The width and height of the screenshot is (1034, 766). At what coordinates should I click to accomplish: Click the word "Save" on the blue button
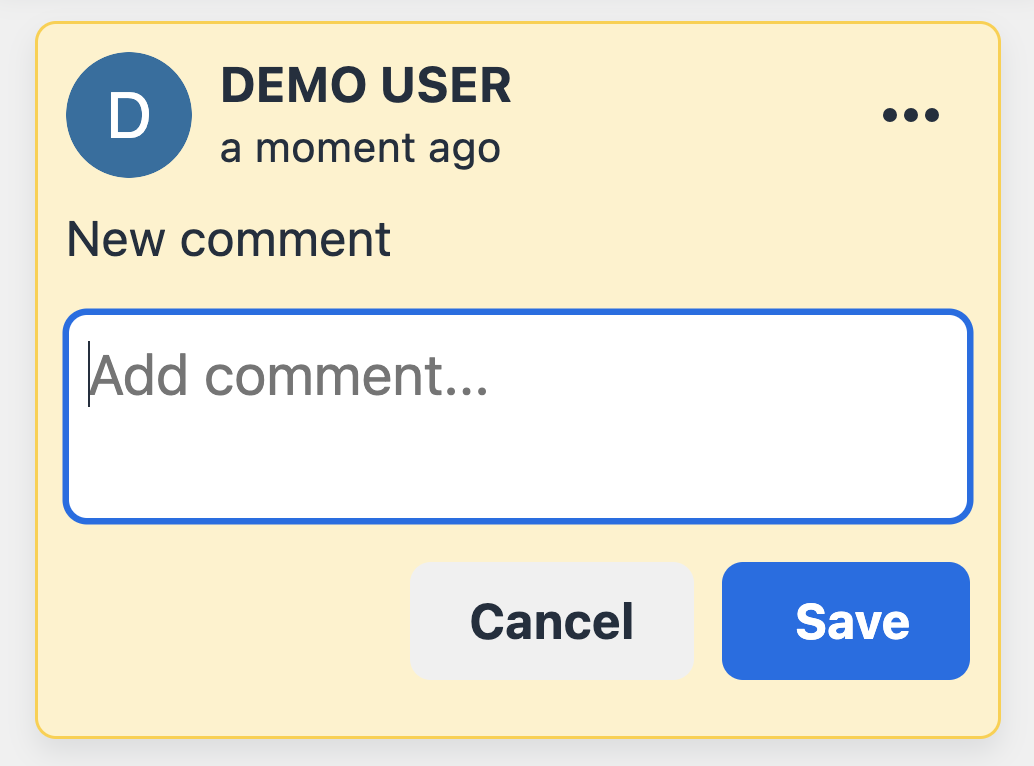coord(852,621)
